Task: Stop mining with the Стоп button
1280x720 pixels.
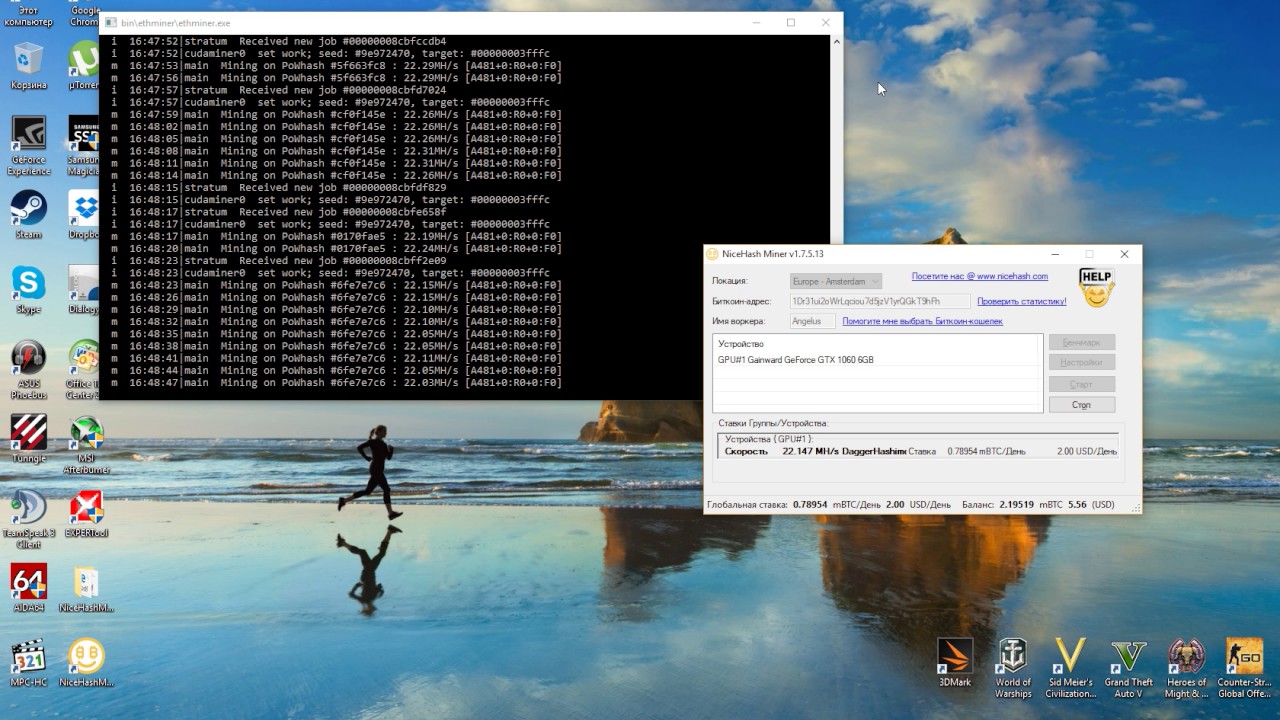Action: click(1081, 405)
